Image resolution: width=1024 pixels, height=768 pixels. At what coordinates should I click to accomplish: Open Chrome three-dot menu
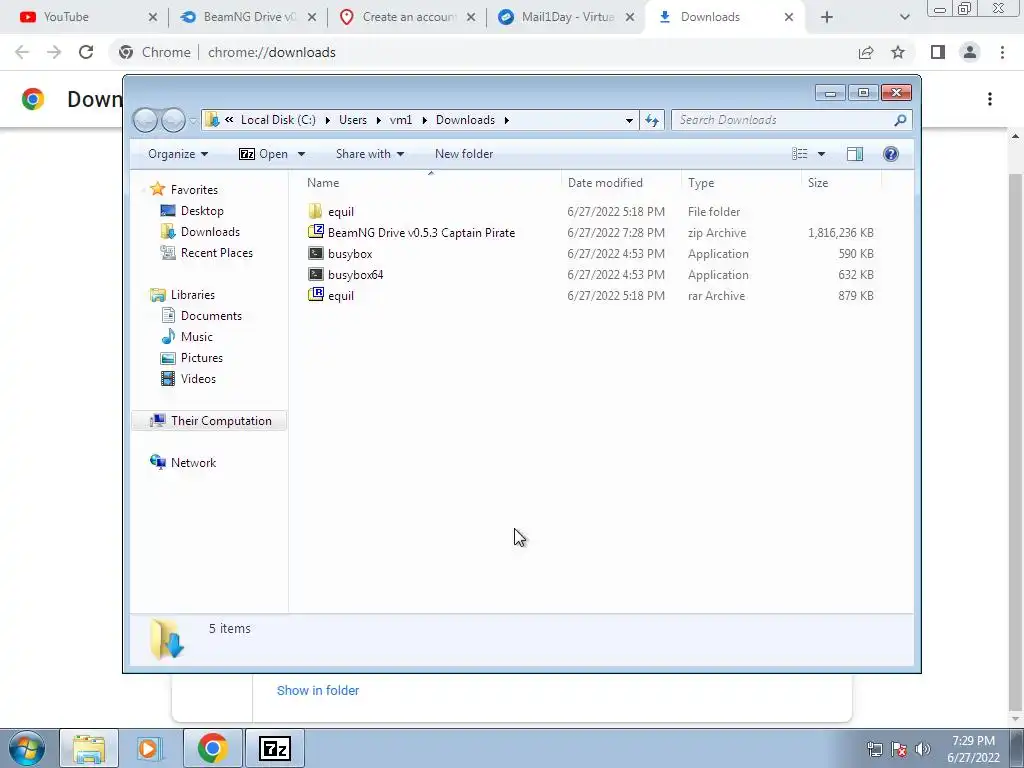[x=1002, y=52]
